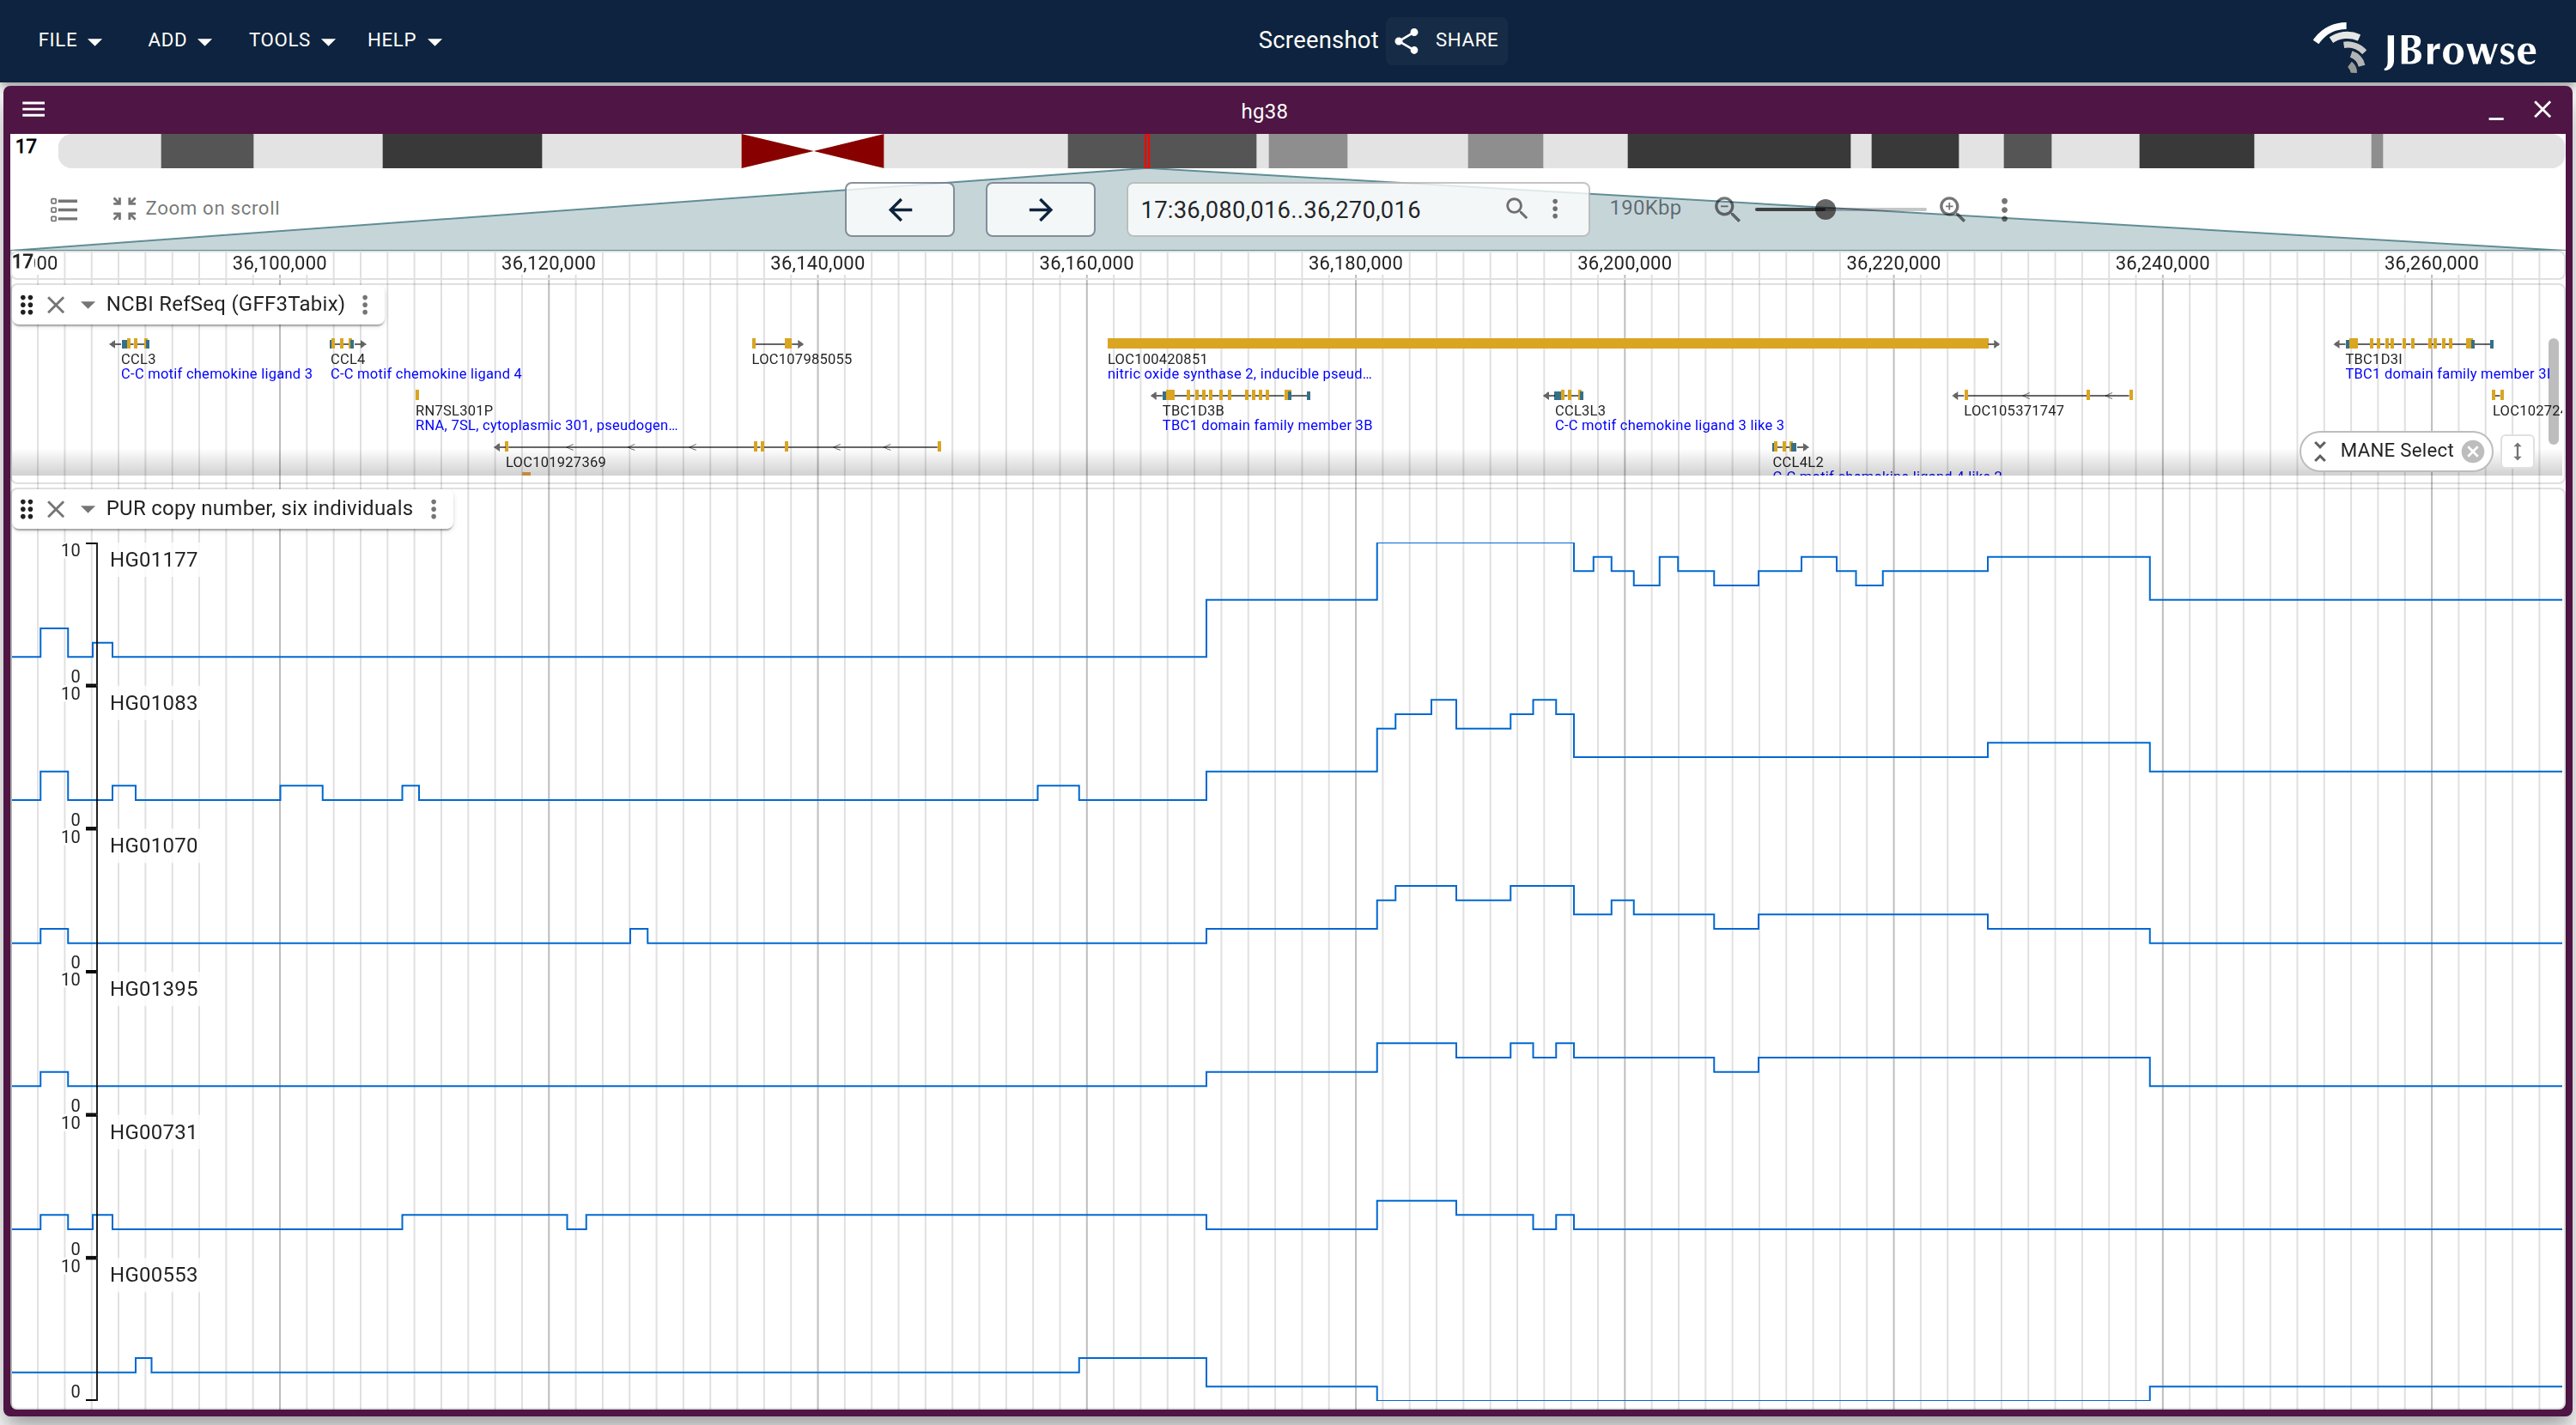Open location box options menu
Image resolution: width=2576 pixels, height=1425 pixels.
tap(1555, 208)
